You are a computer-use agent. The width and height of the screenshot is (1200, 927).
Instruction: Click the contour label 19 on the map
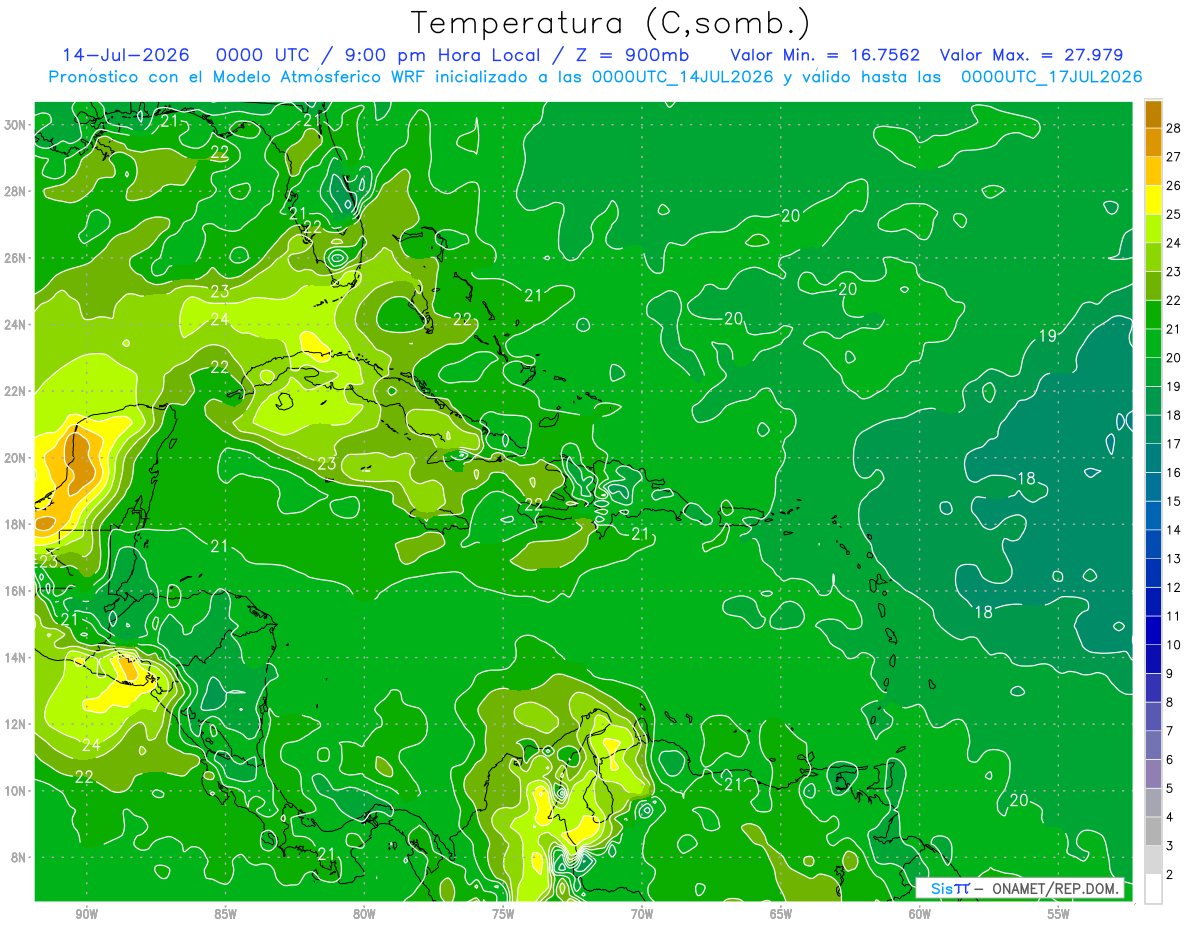[1047, 336]
